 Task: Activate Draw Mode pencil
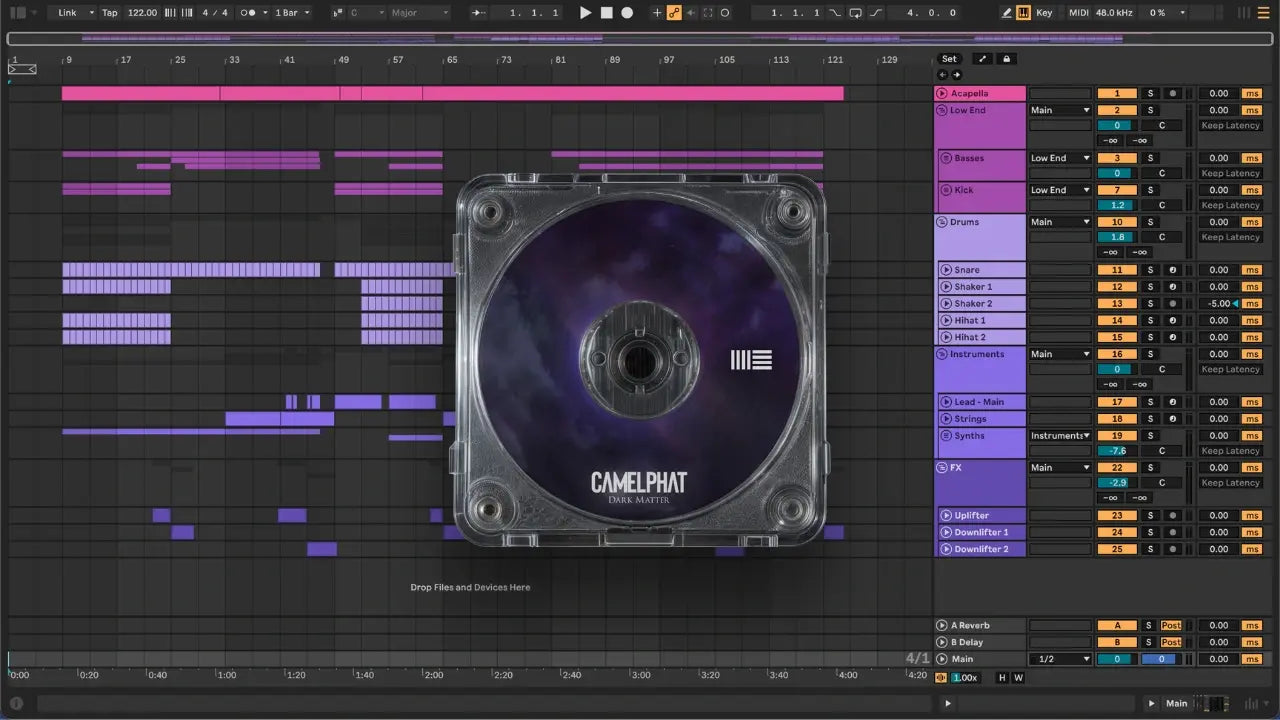[1007, 13]
